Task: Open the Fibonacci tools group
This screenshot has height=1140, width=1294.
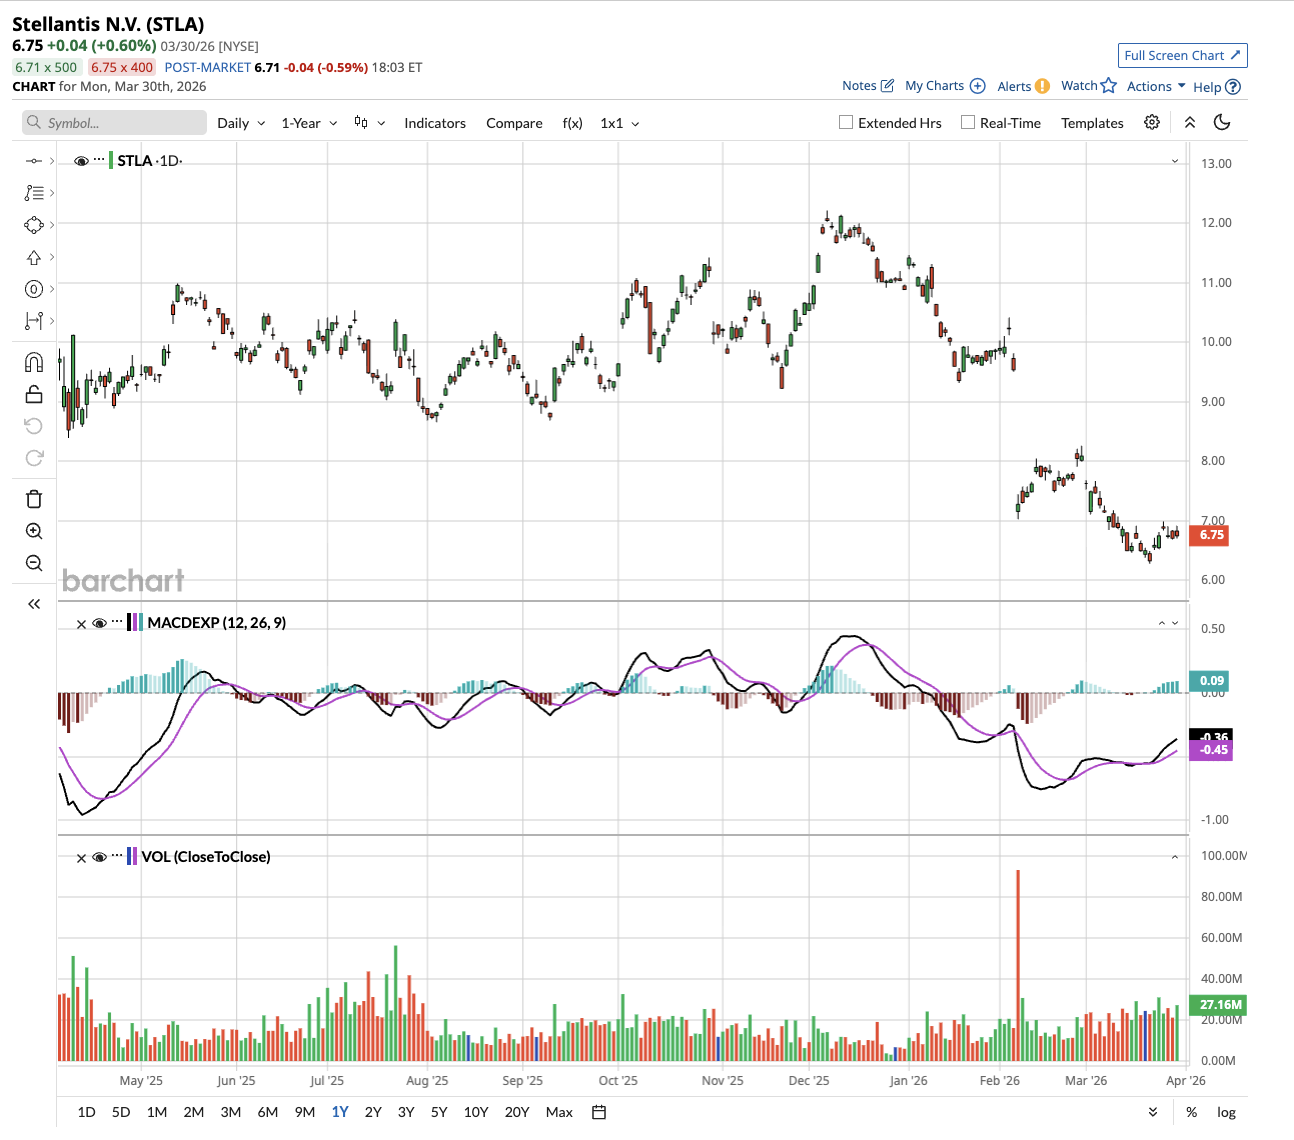Action: tap(34, 193)
